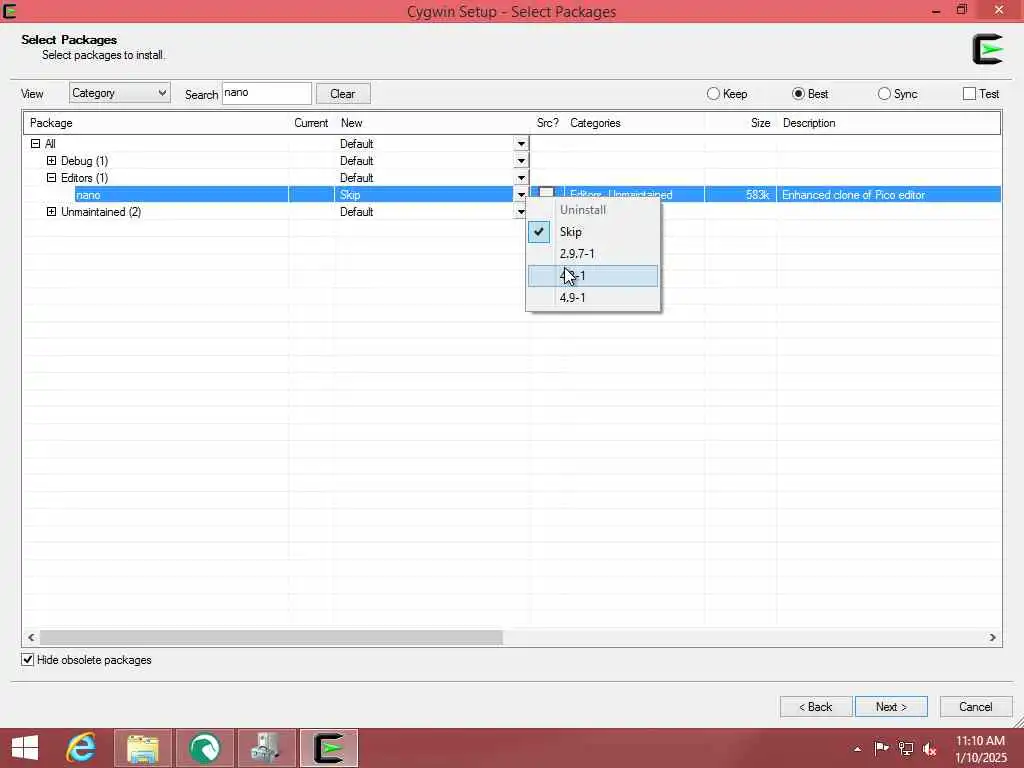Click the Clear search button

click(343, 93)
